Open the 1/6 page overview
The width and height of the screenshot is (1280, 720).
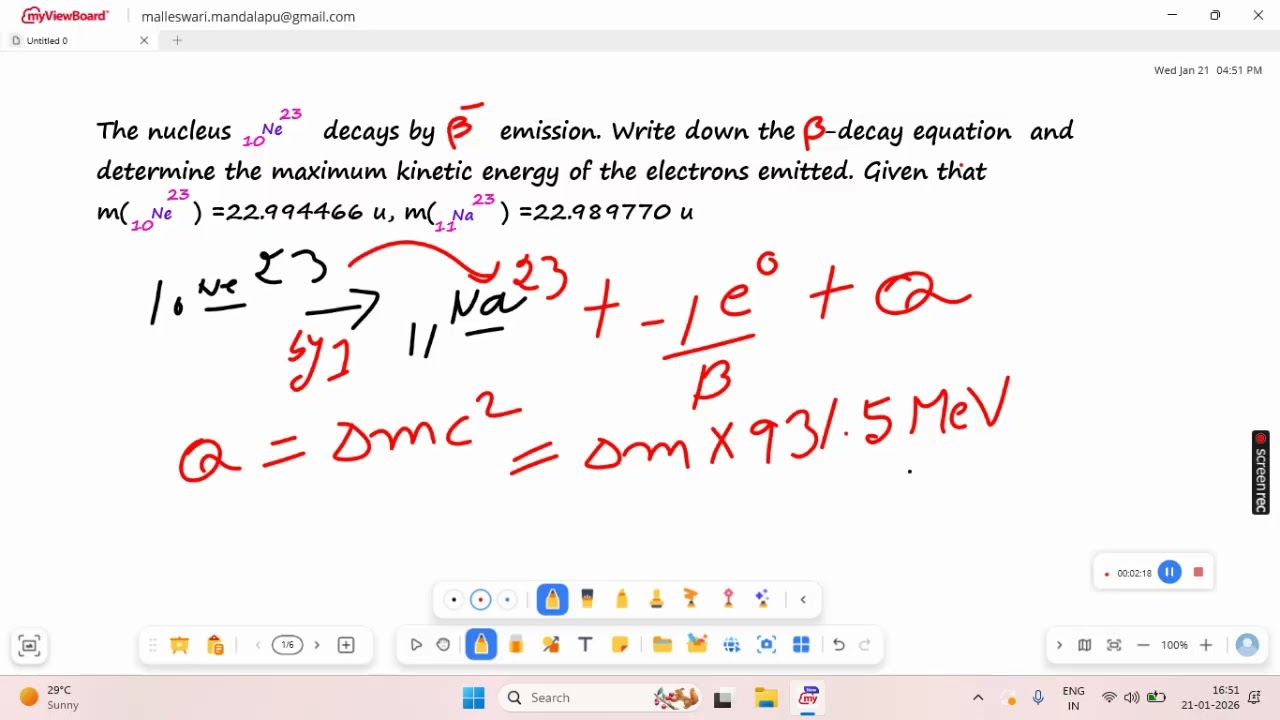point(287,645)
